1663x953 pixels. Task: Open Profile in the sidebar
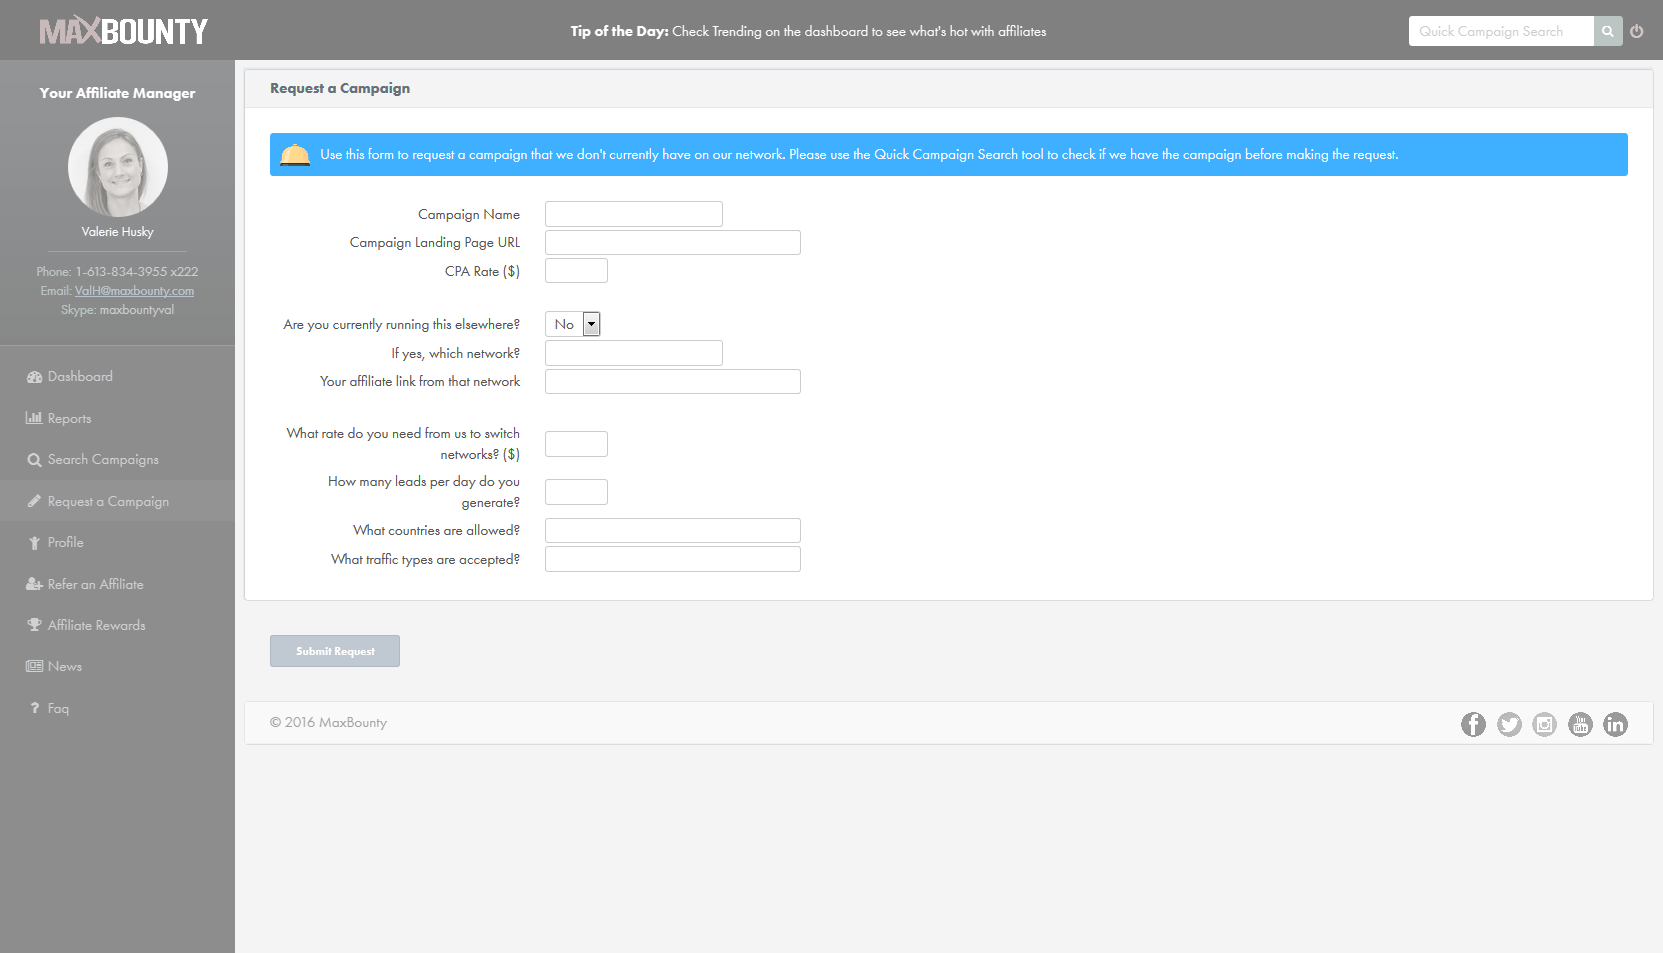(65, 543)
